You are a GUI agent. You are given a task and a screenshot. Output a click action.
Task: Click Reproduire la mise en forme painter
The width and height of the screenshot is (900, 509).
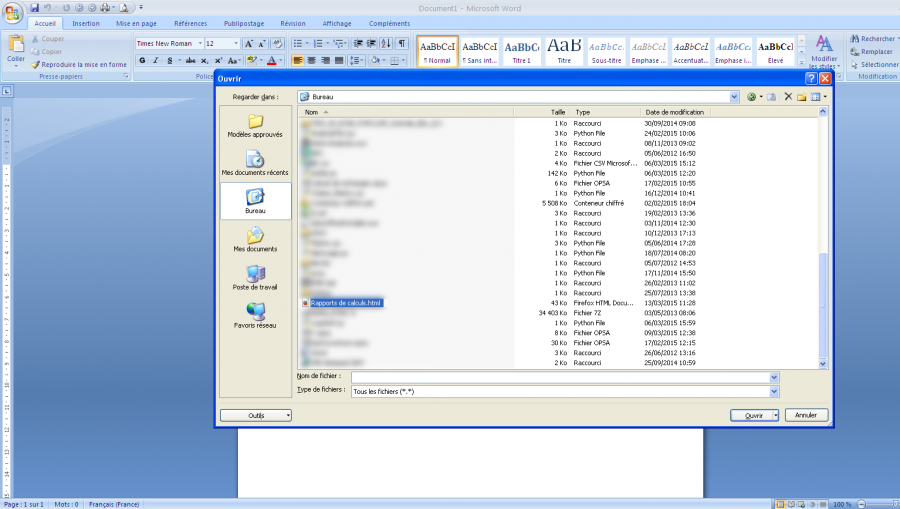pos(79,65)
